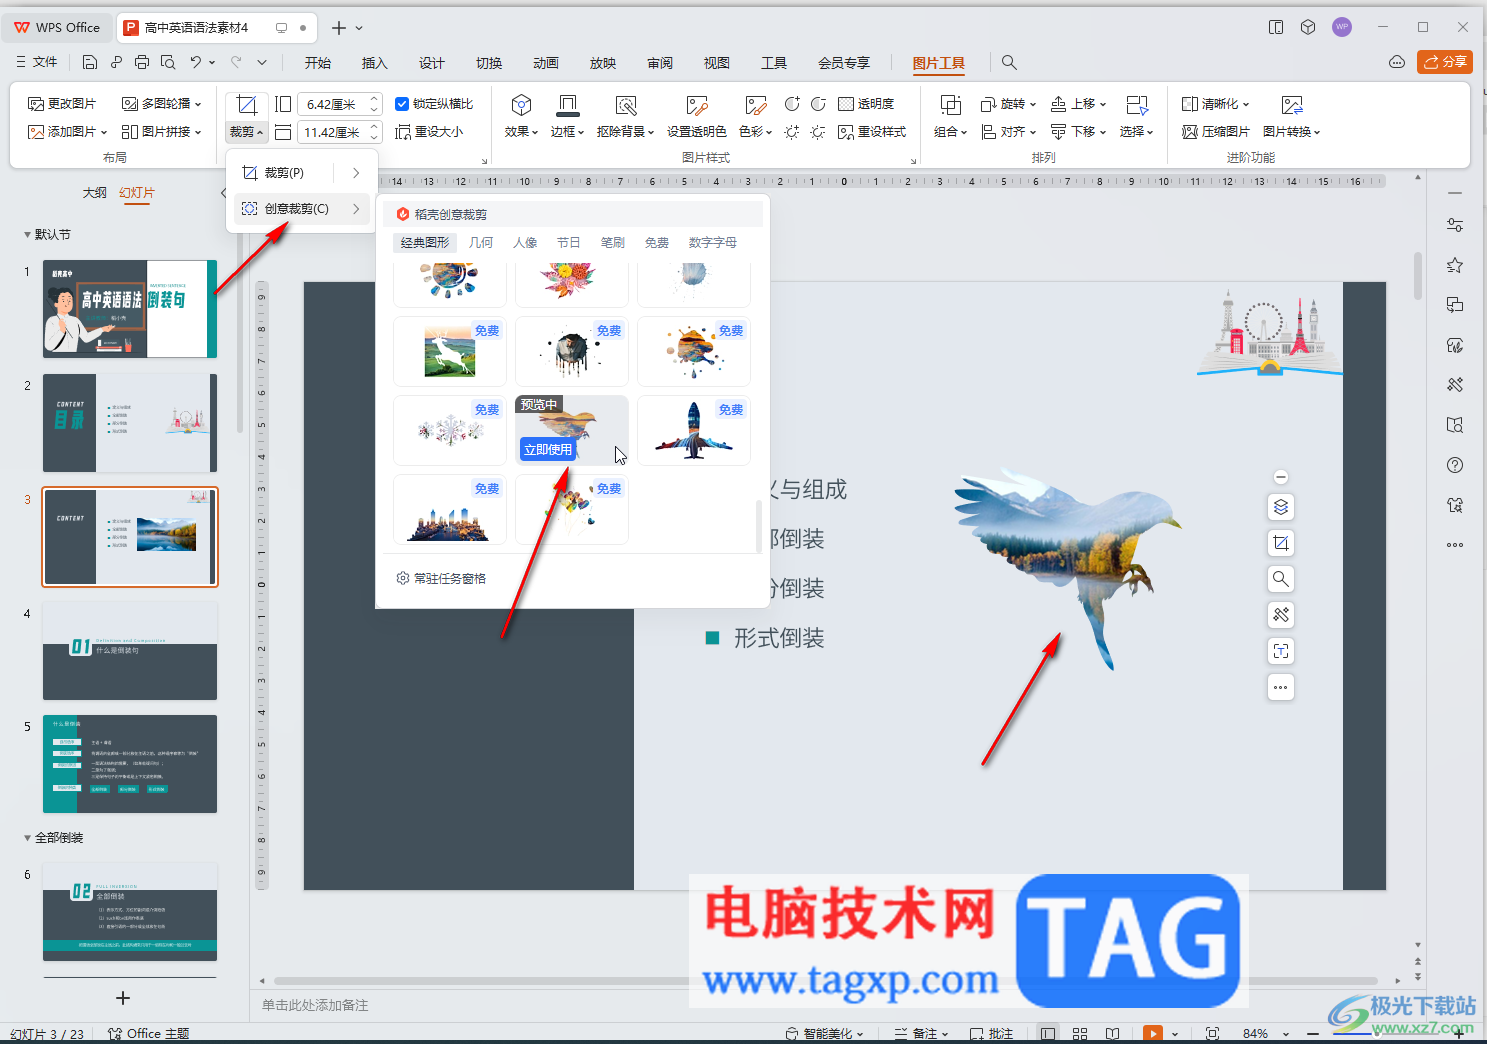This screenshot has height=1044, width=1487.
Task: Click the floating crop icon beside picture
Action: point(1281,543)
